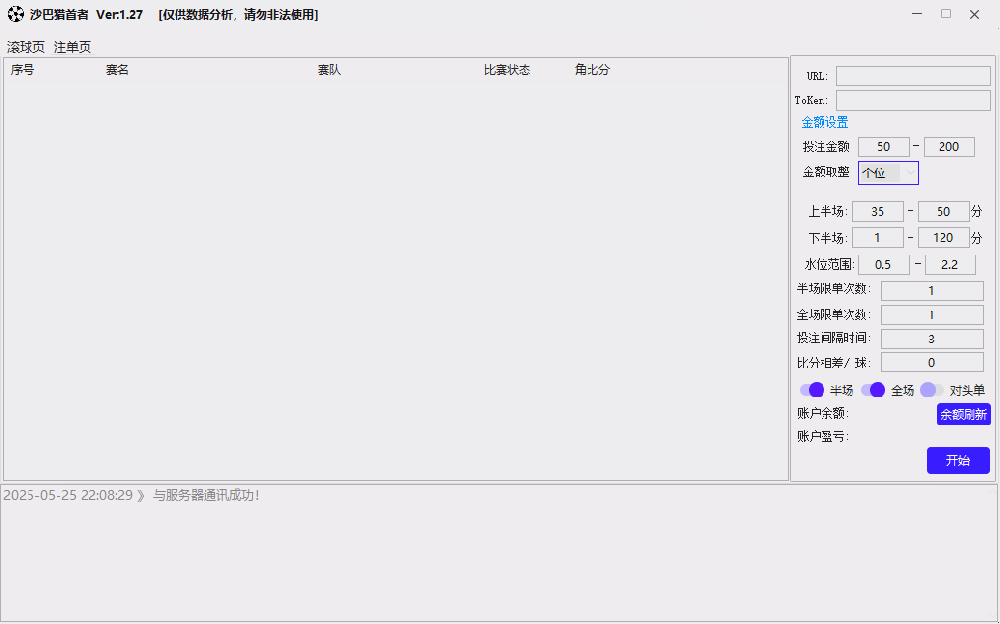Viewport: 1000px width, 624px height.
Task: Click the 赛名 column header
Action: (x=117, y=70)
